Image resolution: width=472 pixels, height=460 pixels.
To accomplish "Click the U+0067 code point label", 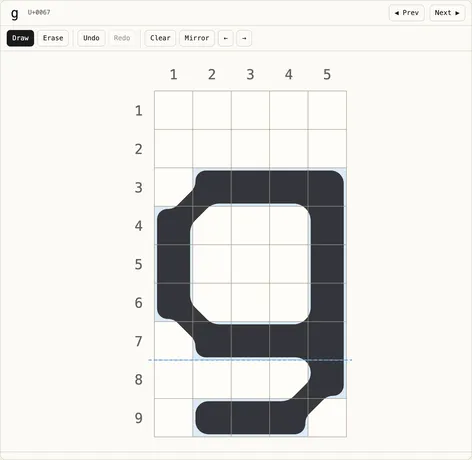I will point(39,12).
